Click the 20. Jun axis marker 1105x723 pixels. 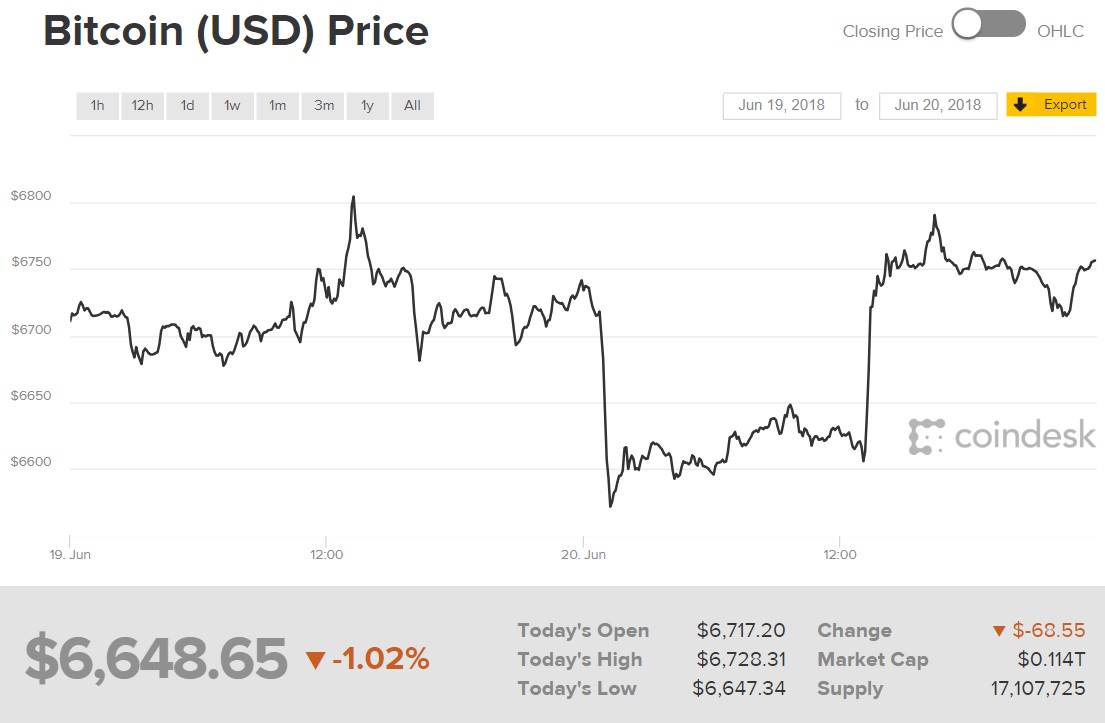583,553
